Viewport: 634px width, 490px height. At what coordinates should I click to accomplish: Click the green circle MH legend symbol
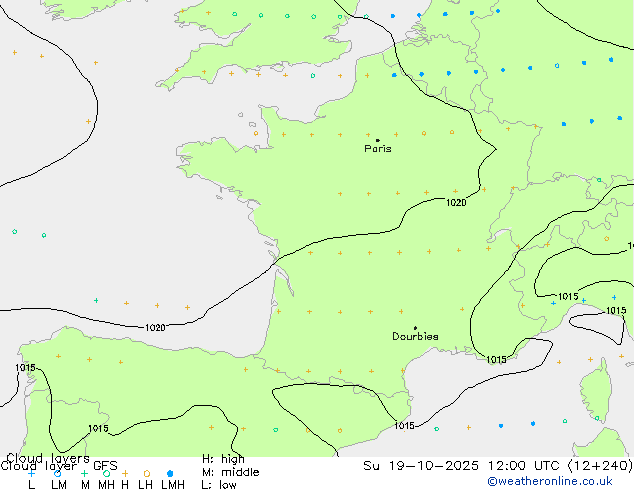pos(106,473)
